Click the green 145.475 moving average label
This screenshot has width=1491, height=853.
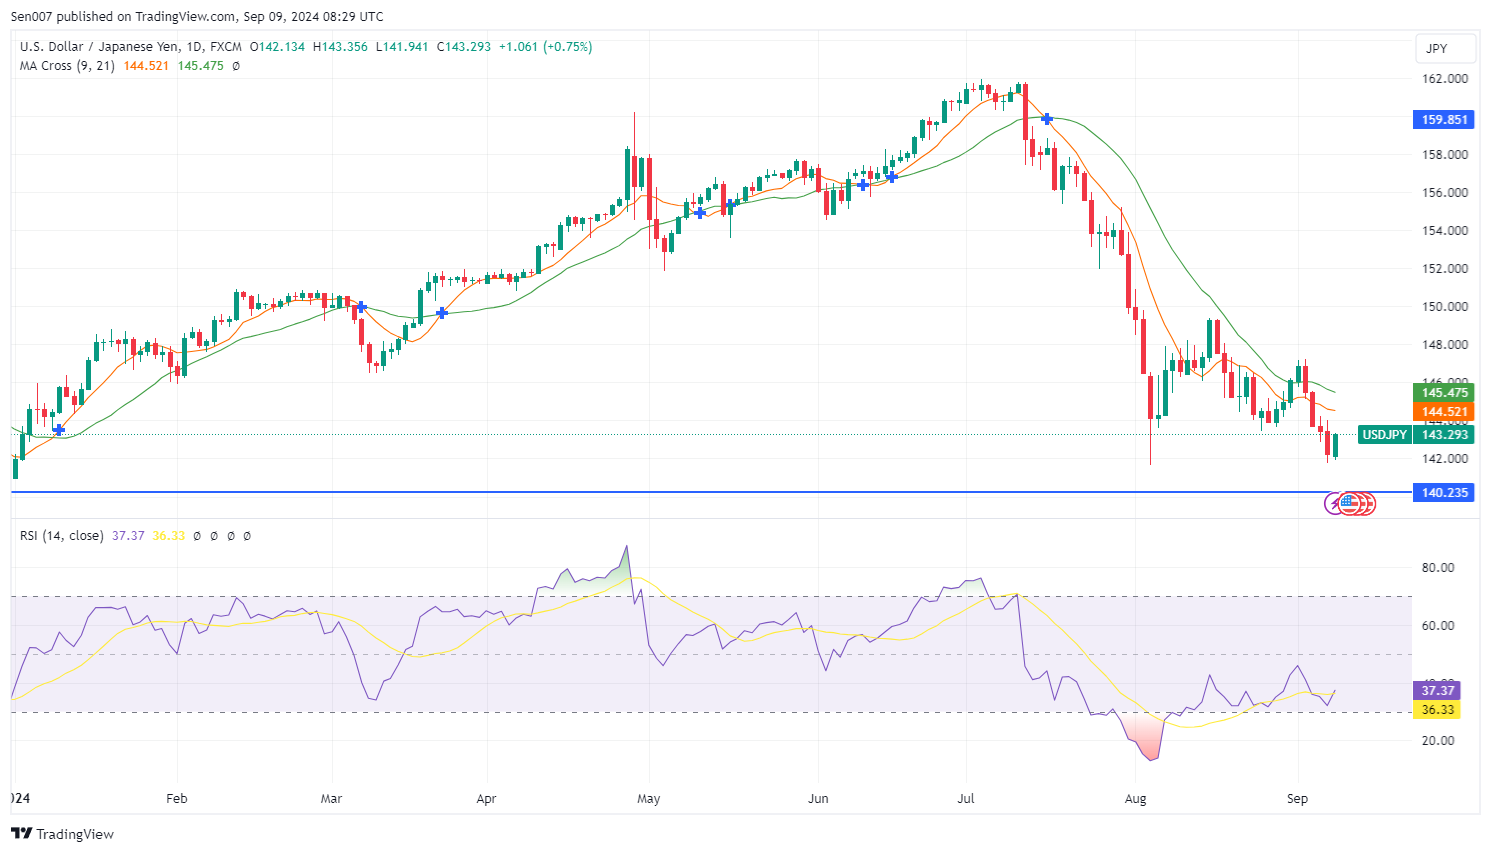click(1444, 393)
